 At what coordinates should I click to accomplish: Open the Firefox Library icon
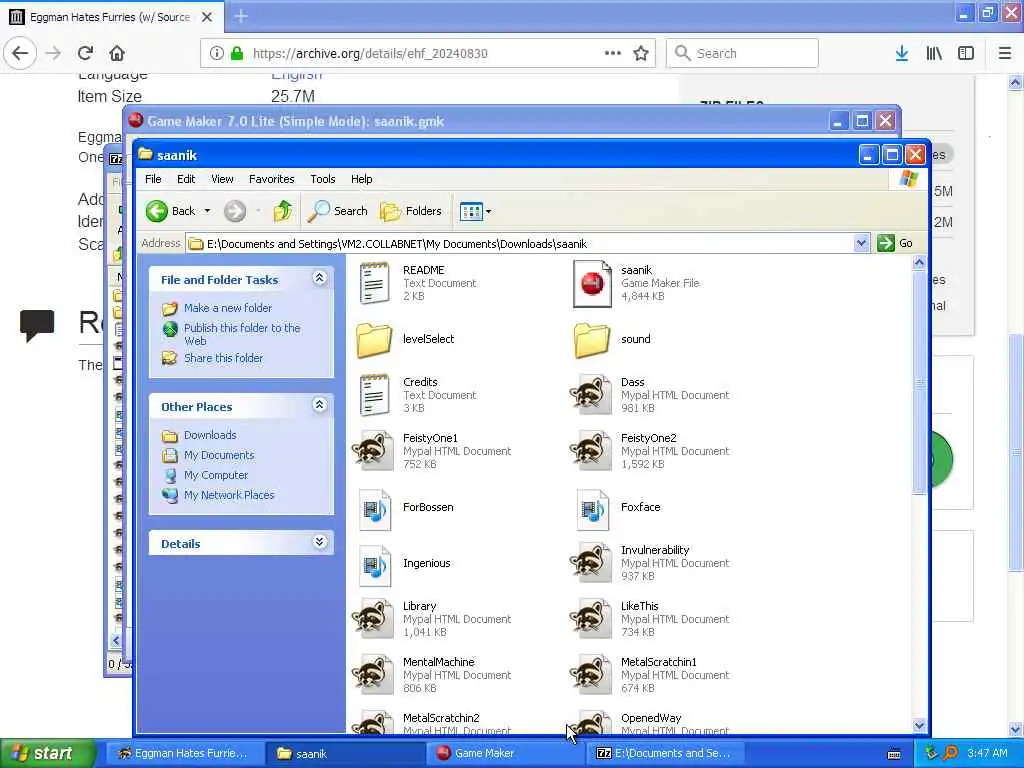tap(934, 53)
